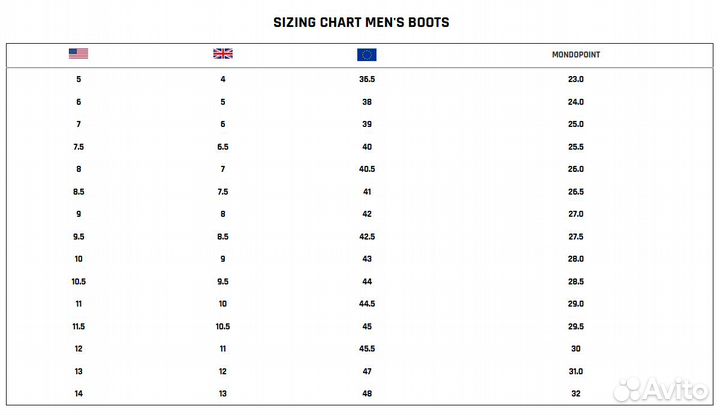Select EU size 36.5 cell
720x415 pixels.
[367, 79]
